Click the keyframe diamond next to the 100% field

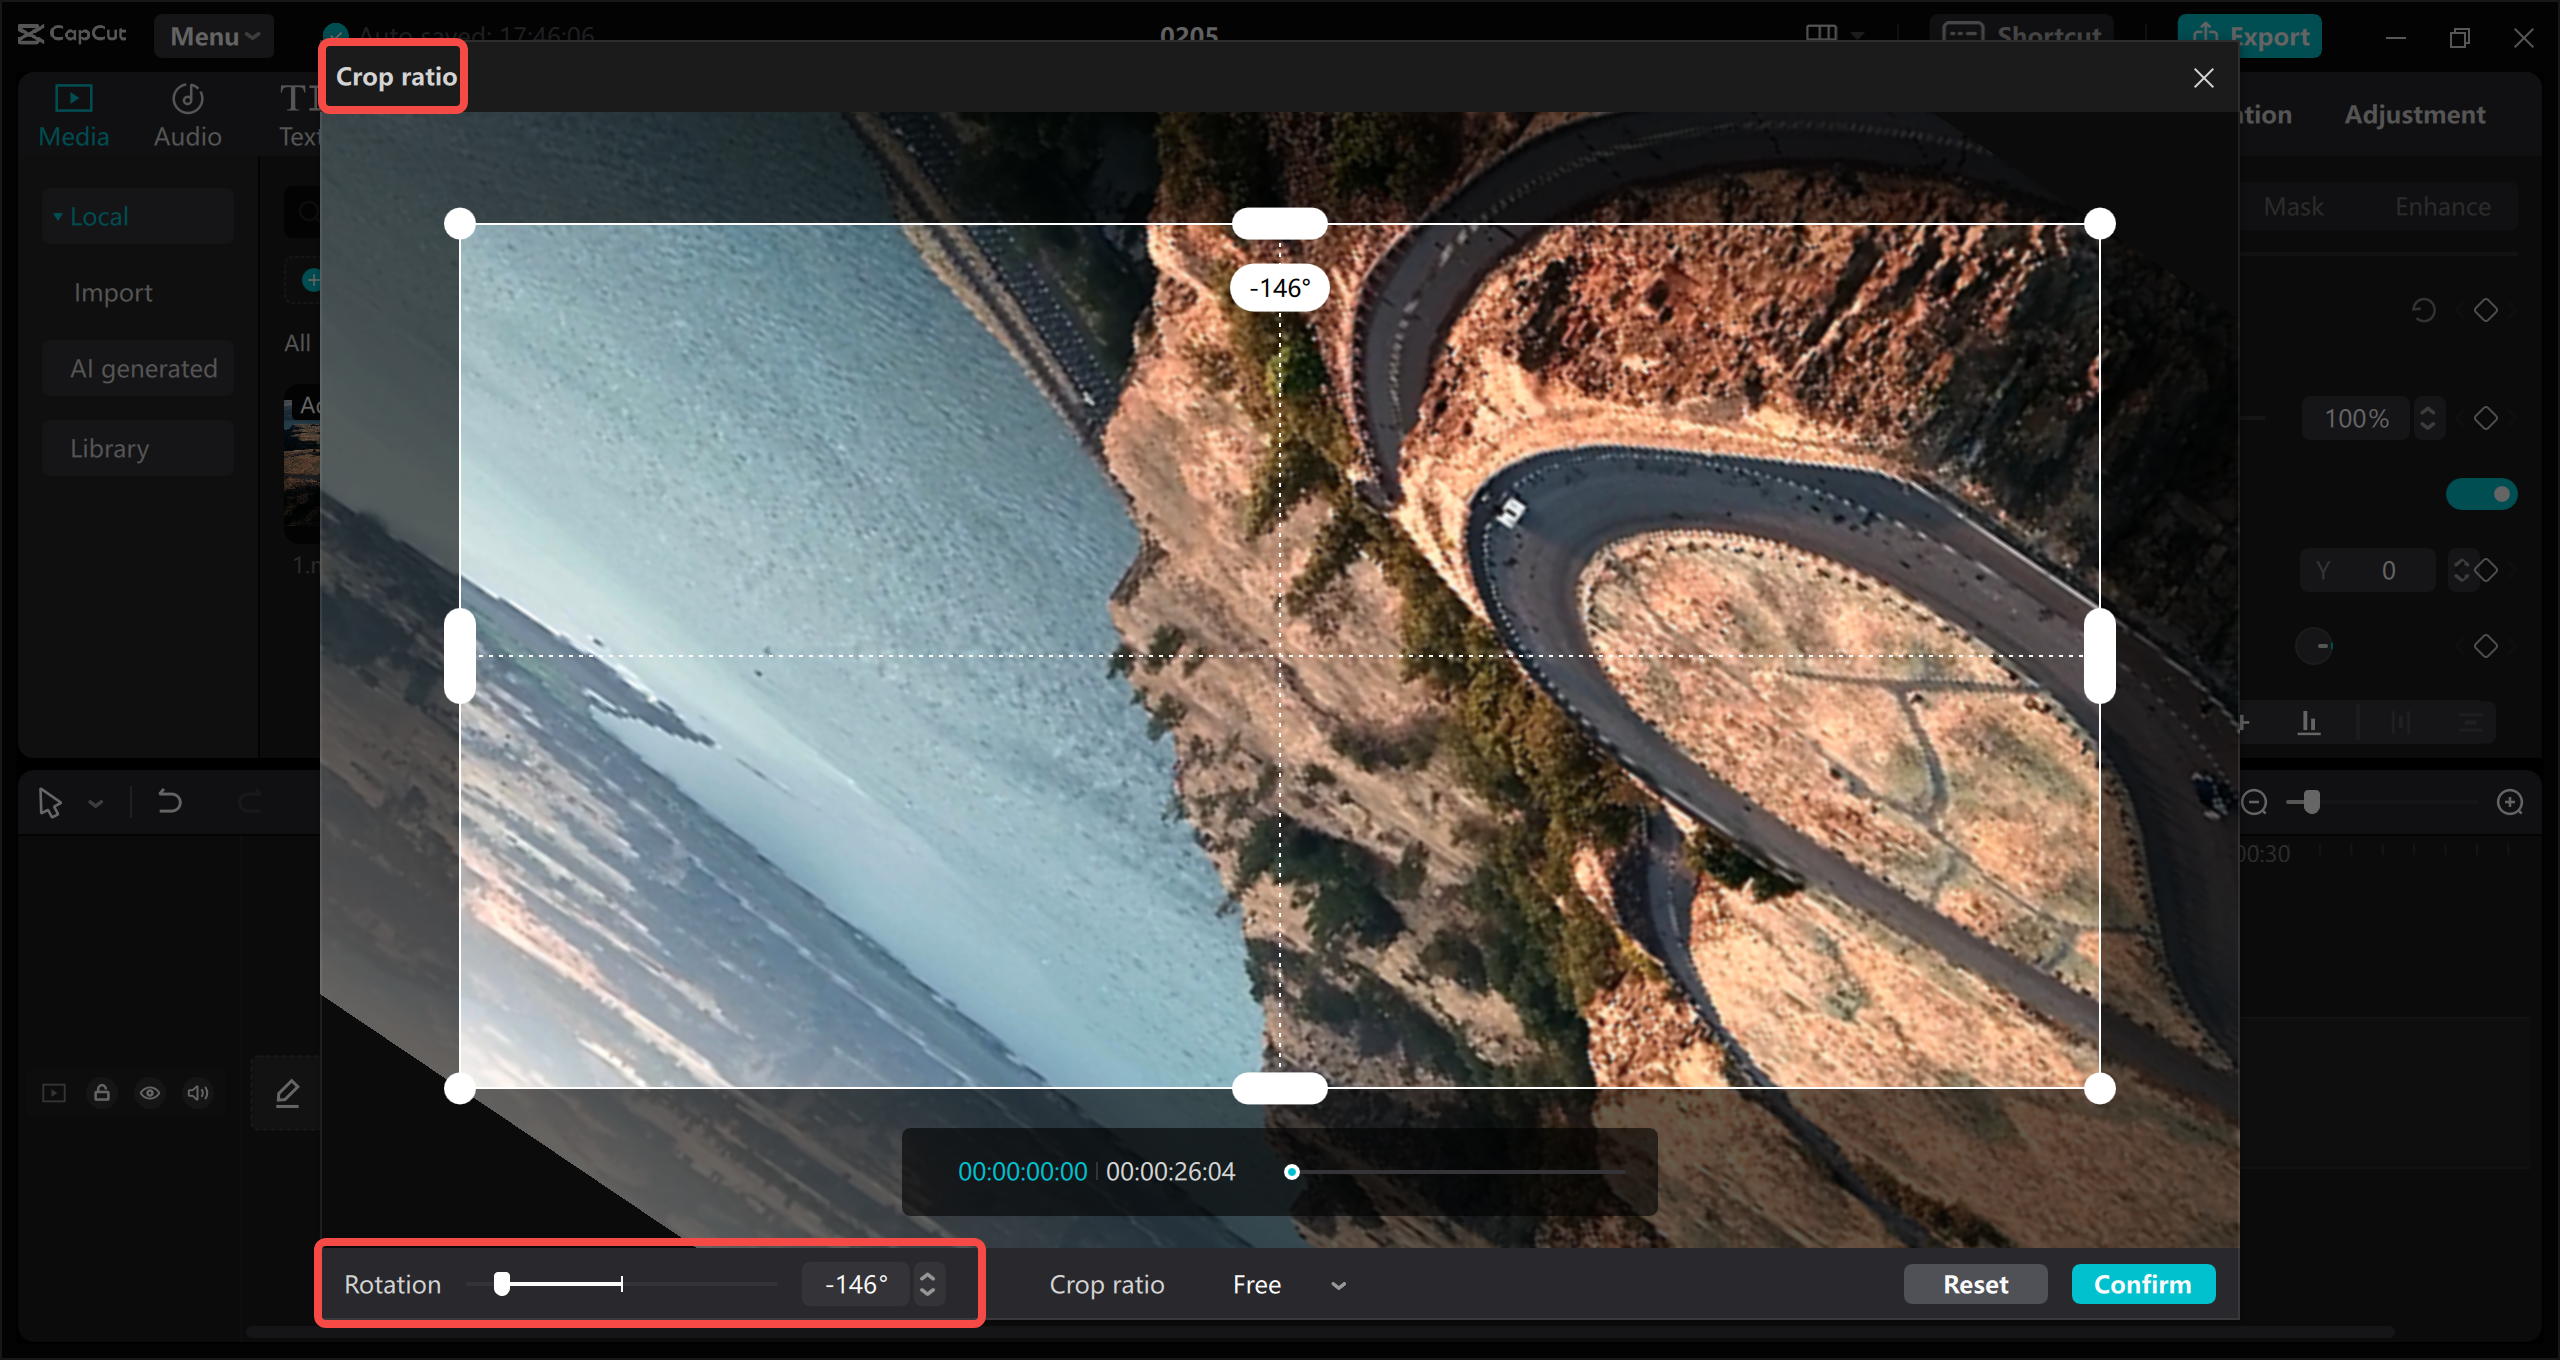pyautogui.click(x=2487, y=418)
